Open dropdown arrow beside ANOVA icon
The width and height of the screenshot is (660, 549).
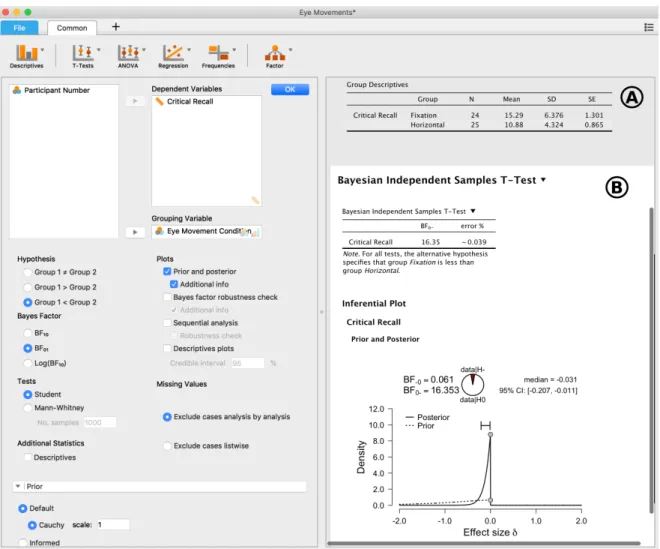144,50
